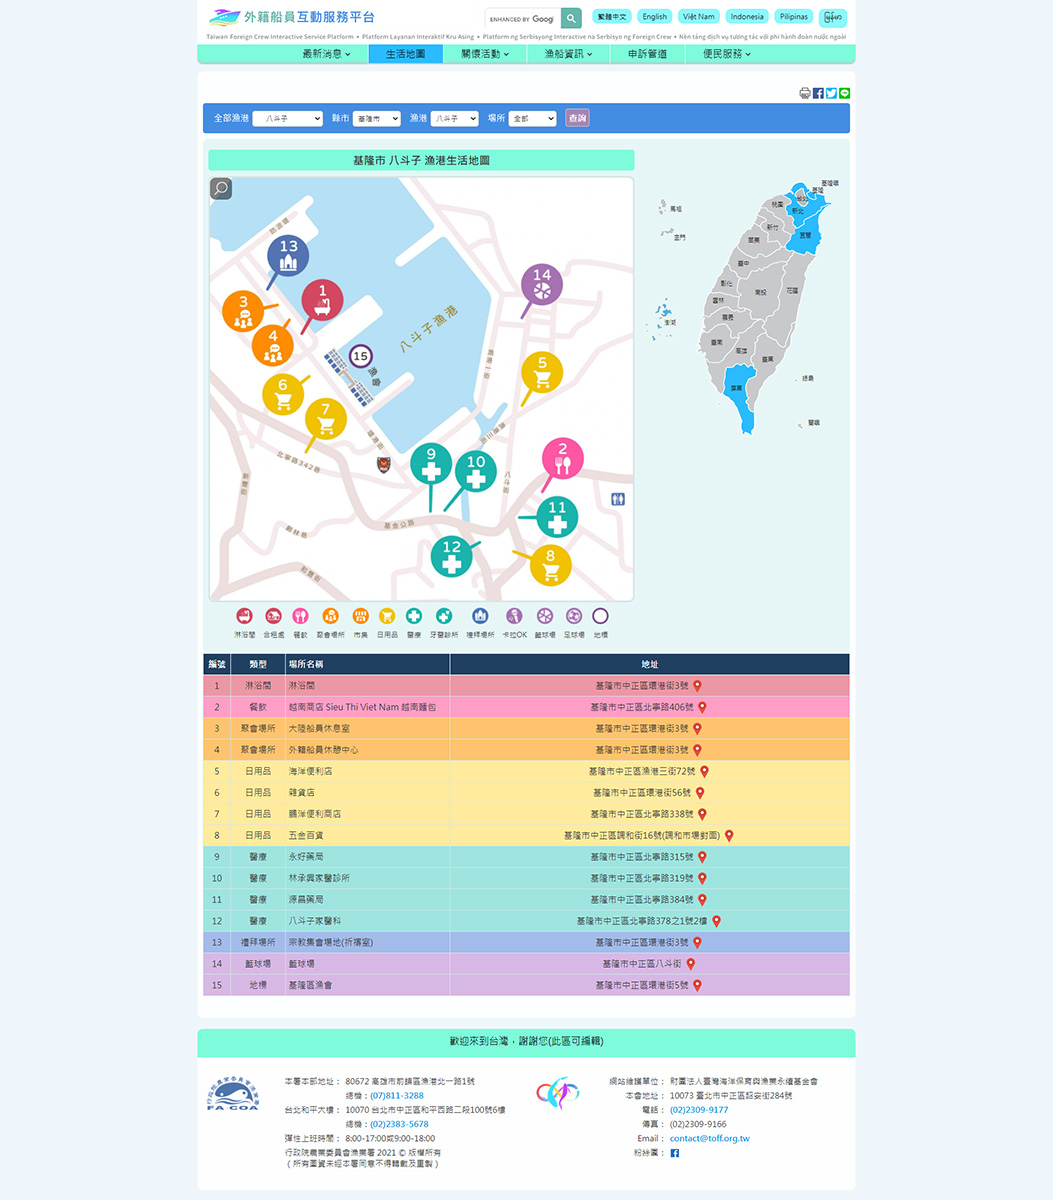Click the 查詢 search button
This screenshot has width=1053, height=1200.
click(x=577, y=118)
